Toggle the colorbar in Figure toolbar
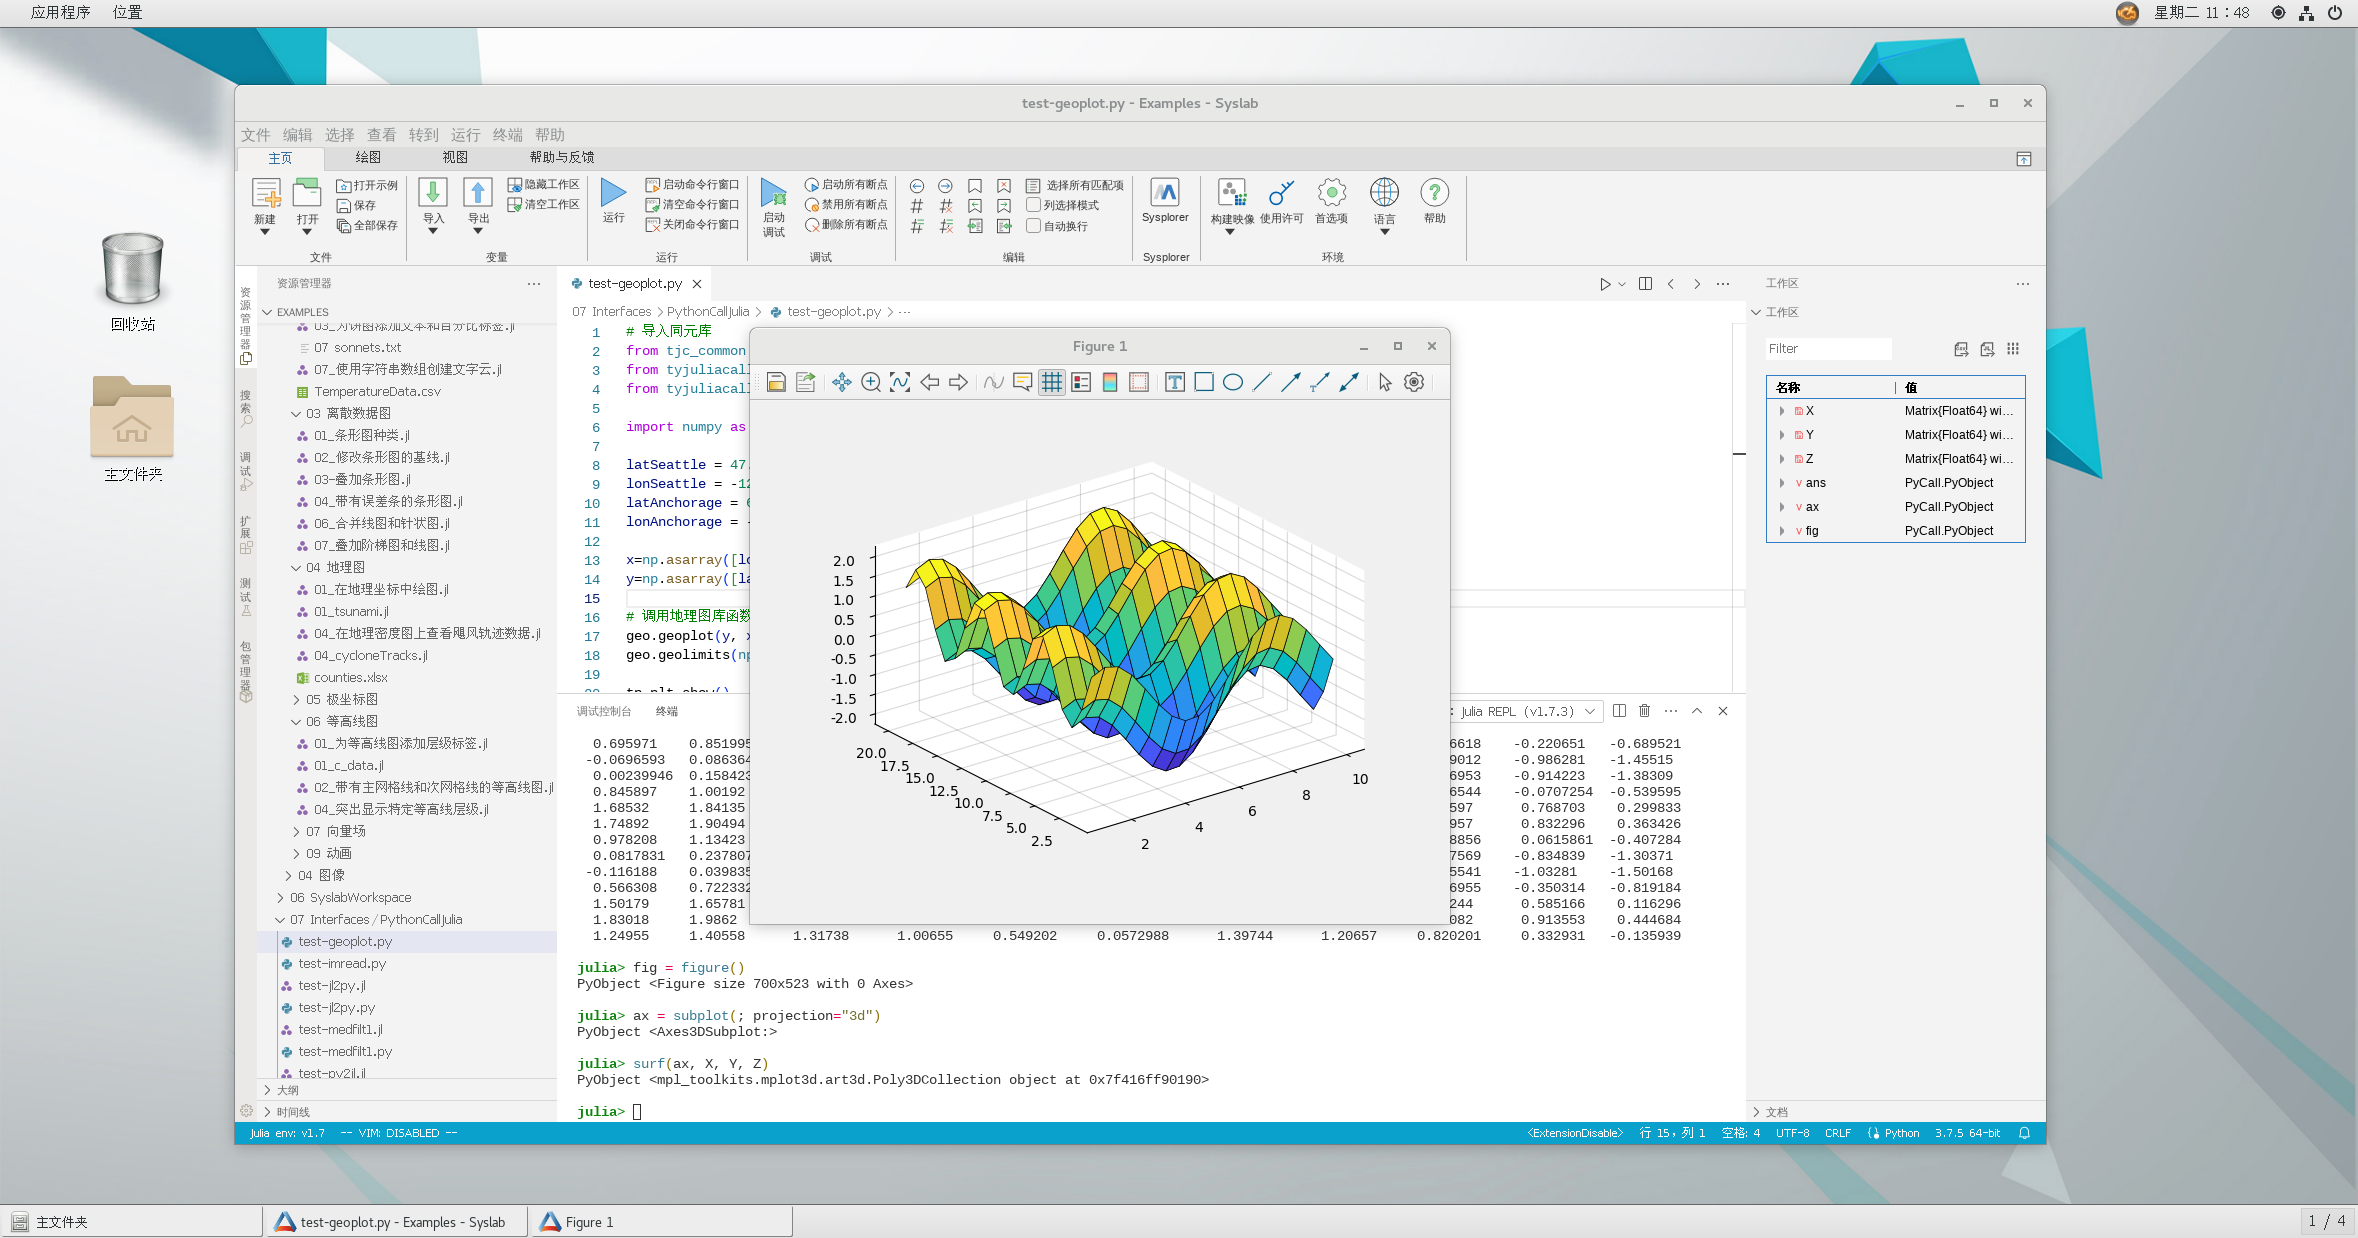Screen dimensions: 2358x1238 [x=1110, y=382]
